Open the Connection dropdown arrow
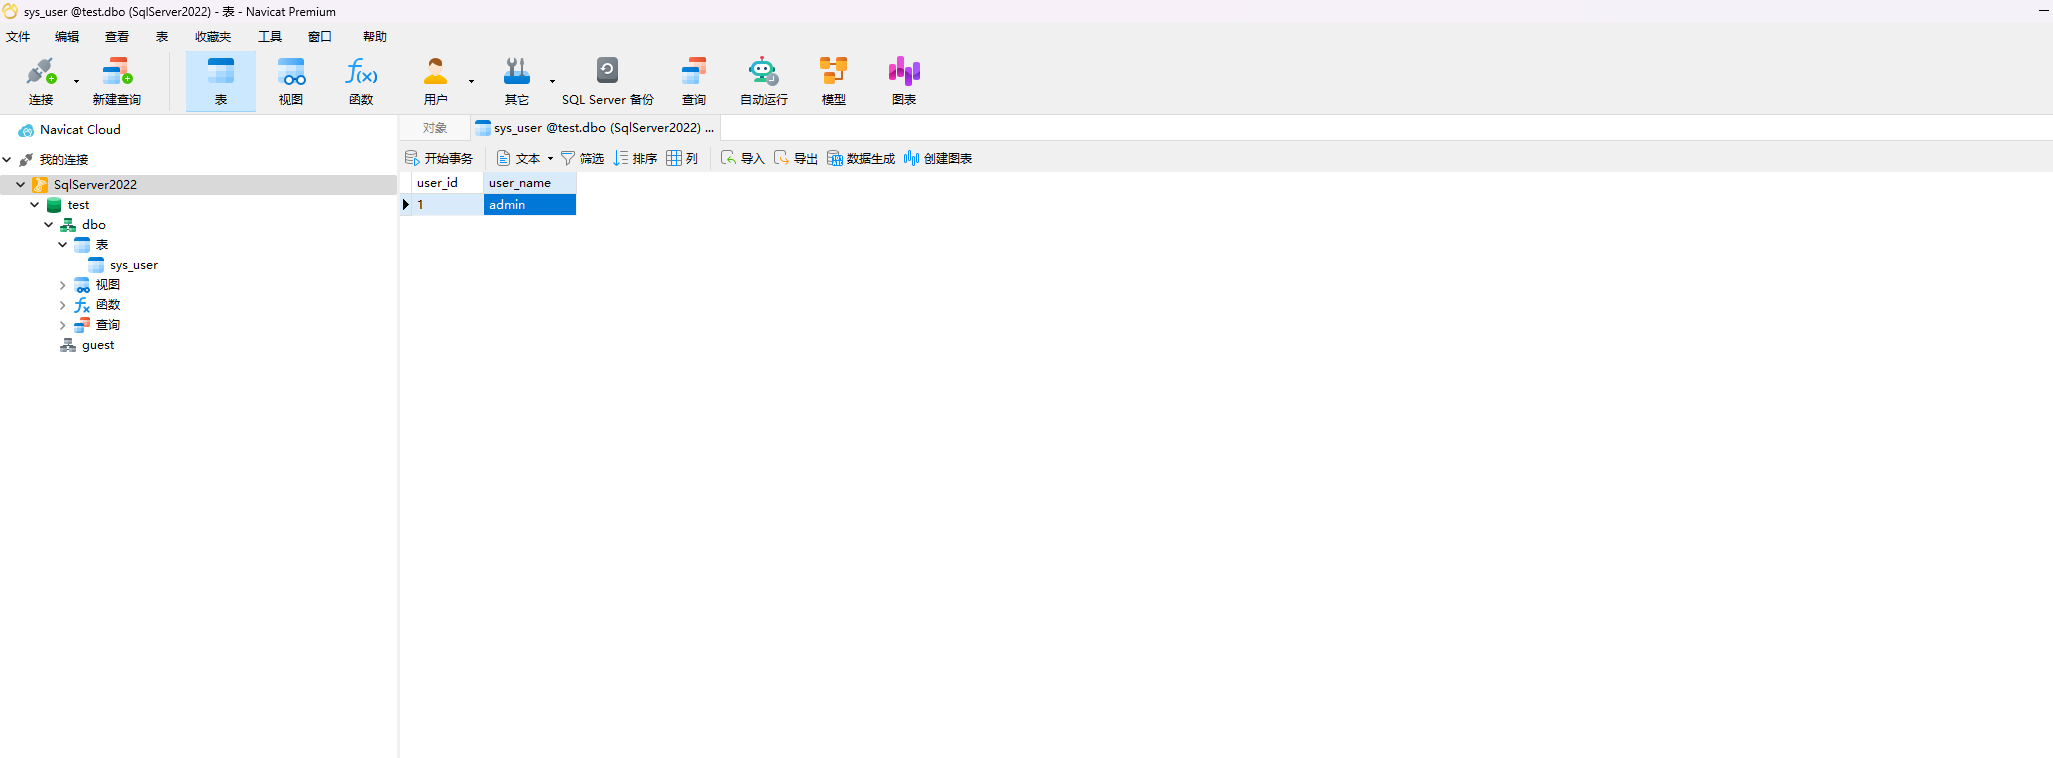Screen dimensions: 2053x758 pos(76,81)
